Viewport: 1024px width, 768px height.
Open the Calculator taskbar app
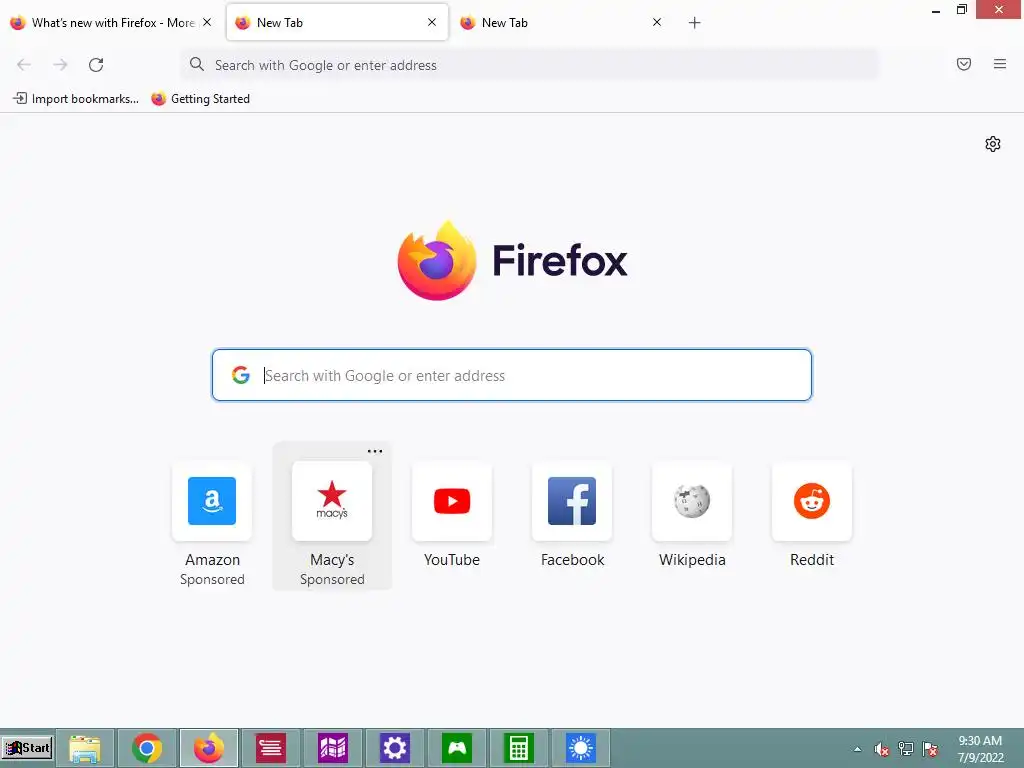pyautogui.click(x=519, y=748)
